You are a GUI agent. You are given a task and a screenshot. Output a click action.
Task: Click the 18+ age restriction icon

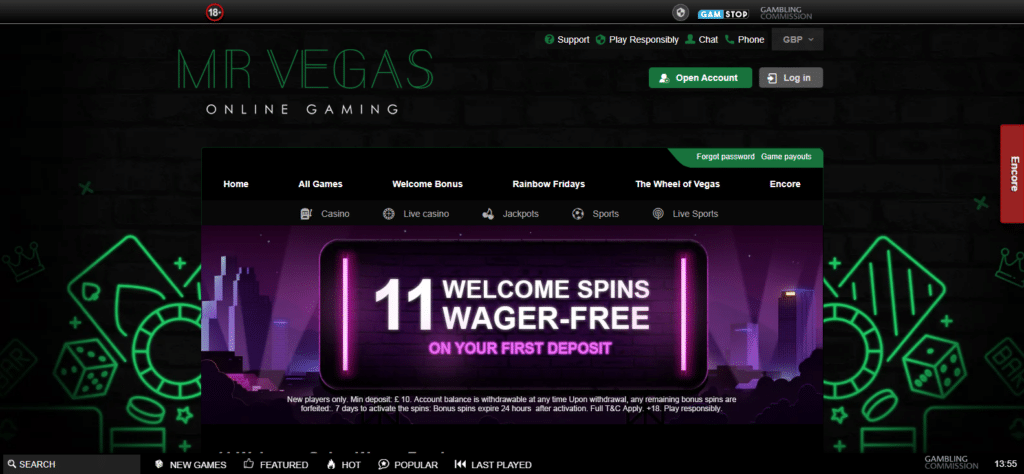[214, 12]
